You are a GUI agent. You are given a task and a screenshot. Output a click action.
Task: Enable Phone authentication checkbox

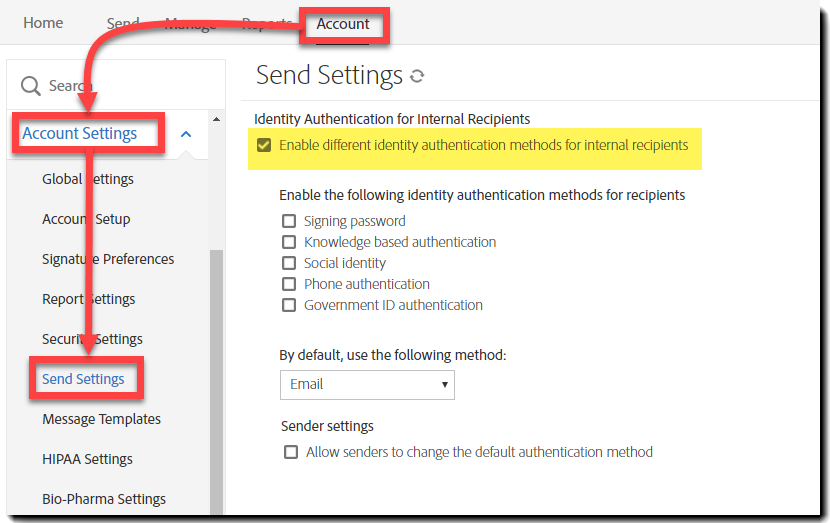tap(289, 284)
